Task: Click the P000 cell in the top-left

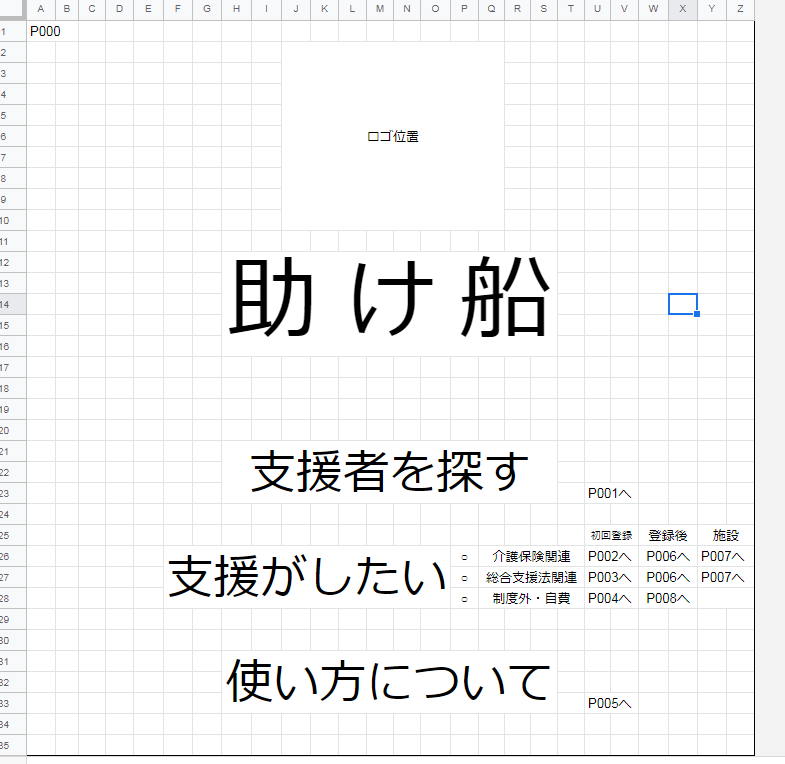Action: pos(45,31)
